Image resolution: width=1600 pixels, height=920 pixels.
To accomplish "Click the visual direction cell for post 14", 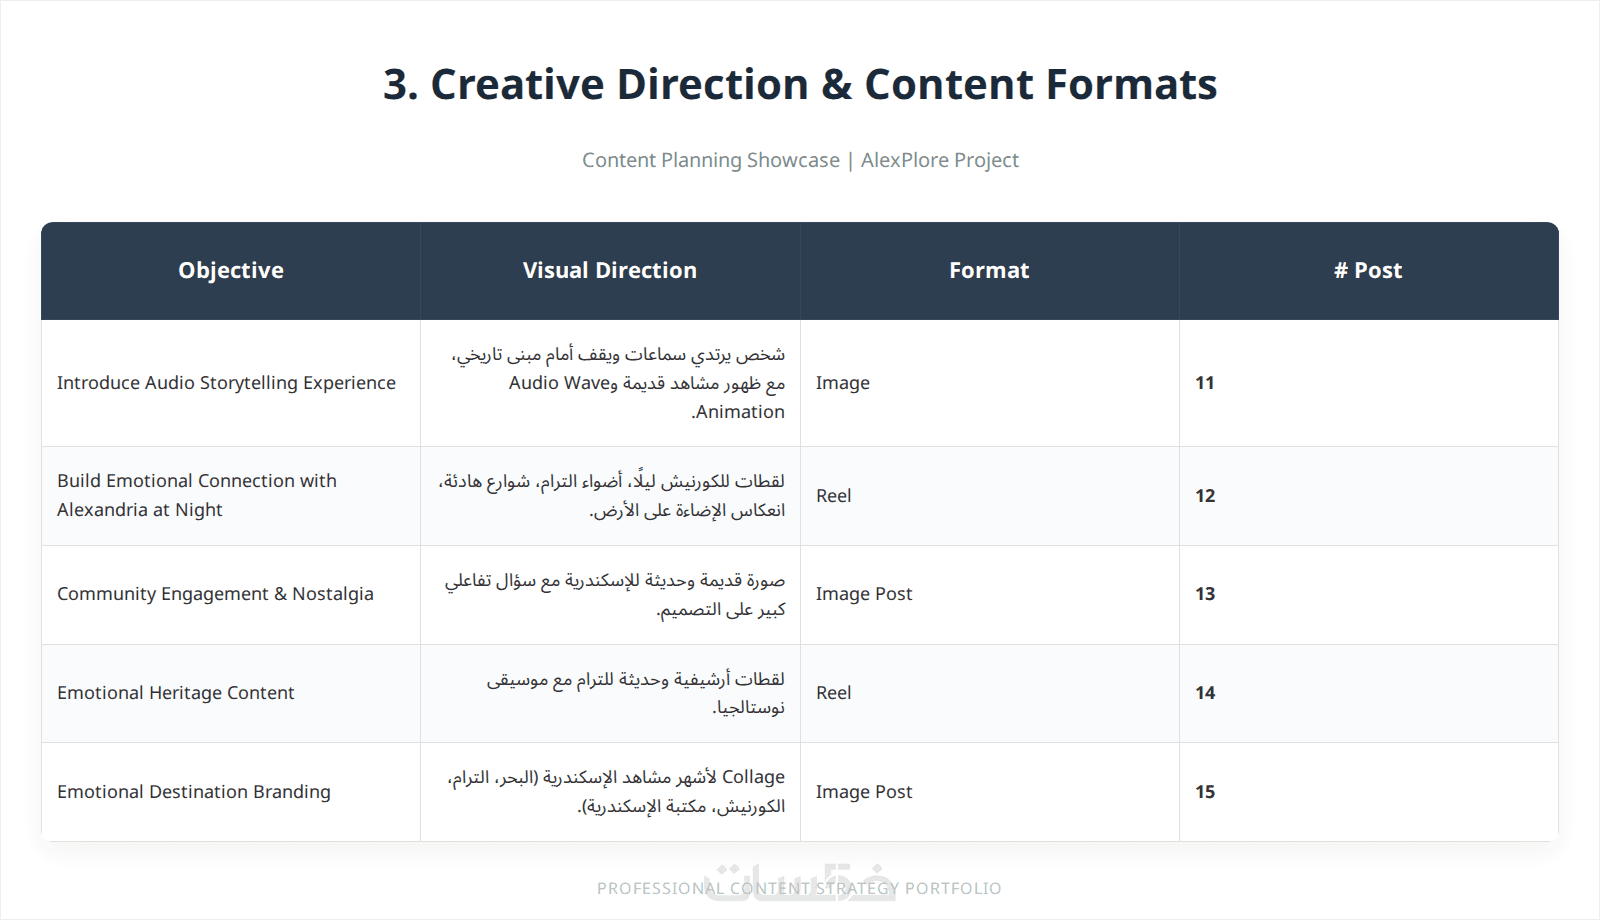I will (x=610, y=693).
